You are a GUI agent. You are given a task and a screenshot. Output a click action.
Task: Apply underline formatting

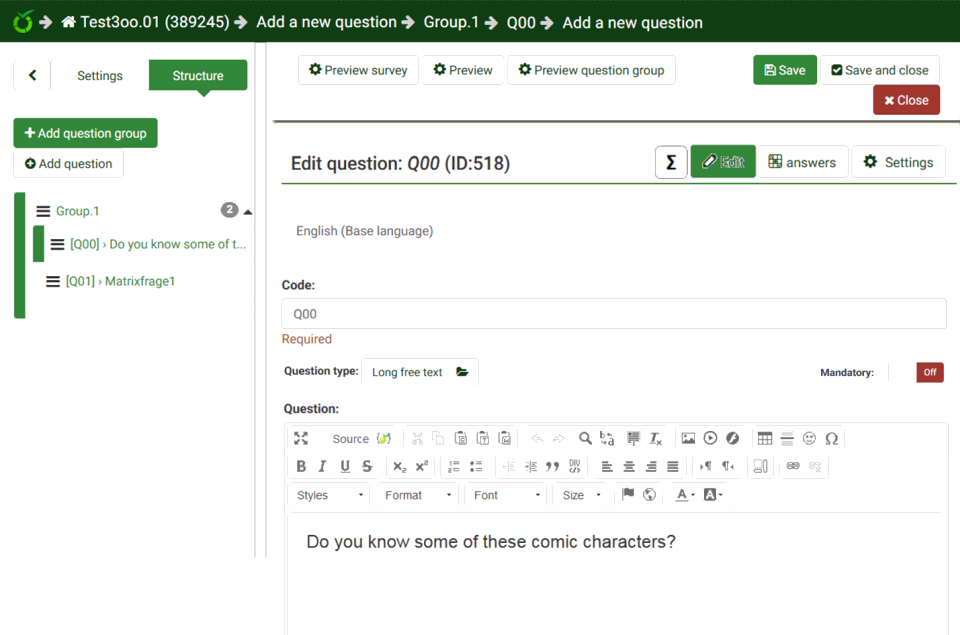(345, 467)
